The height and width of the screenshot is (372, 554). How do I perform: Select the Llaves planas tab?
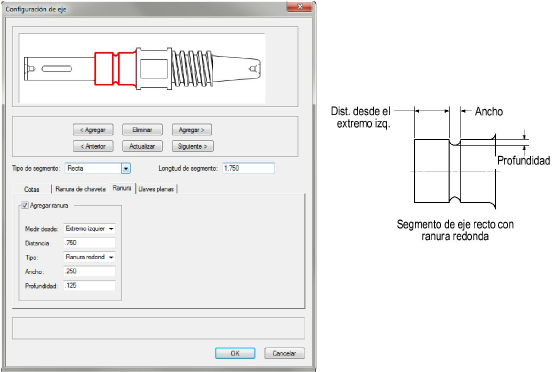pos(156,189)
